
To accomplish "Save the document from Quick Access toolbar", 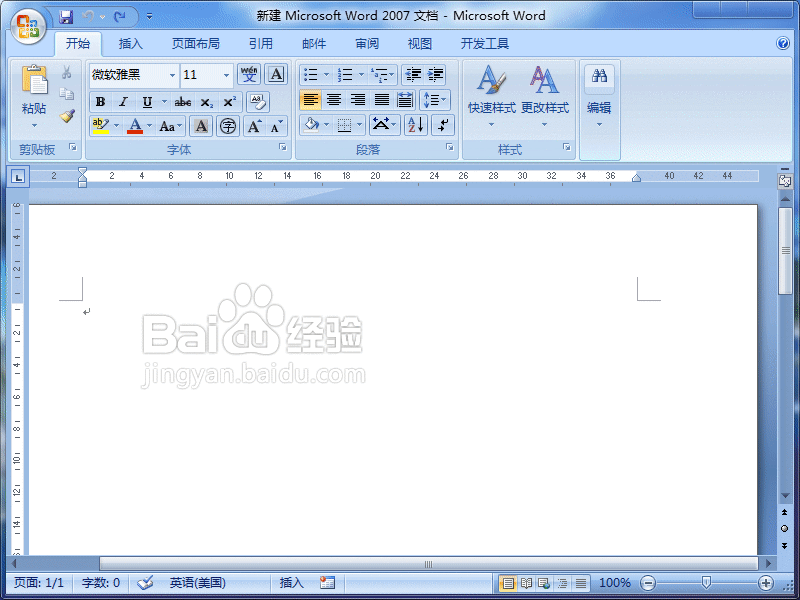I will click(x=66, y=17).
